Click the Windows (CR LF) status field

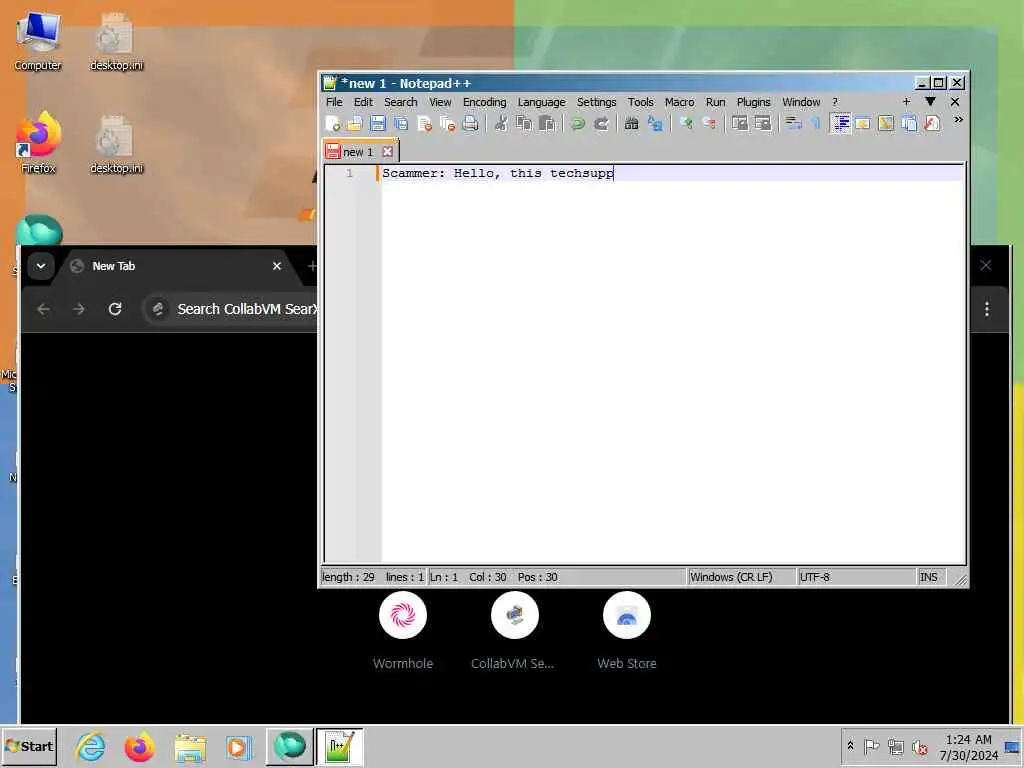(742, 577)
